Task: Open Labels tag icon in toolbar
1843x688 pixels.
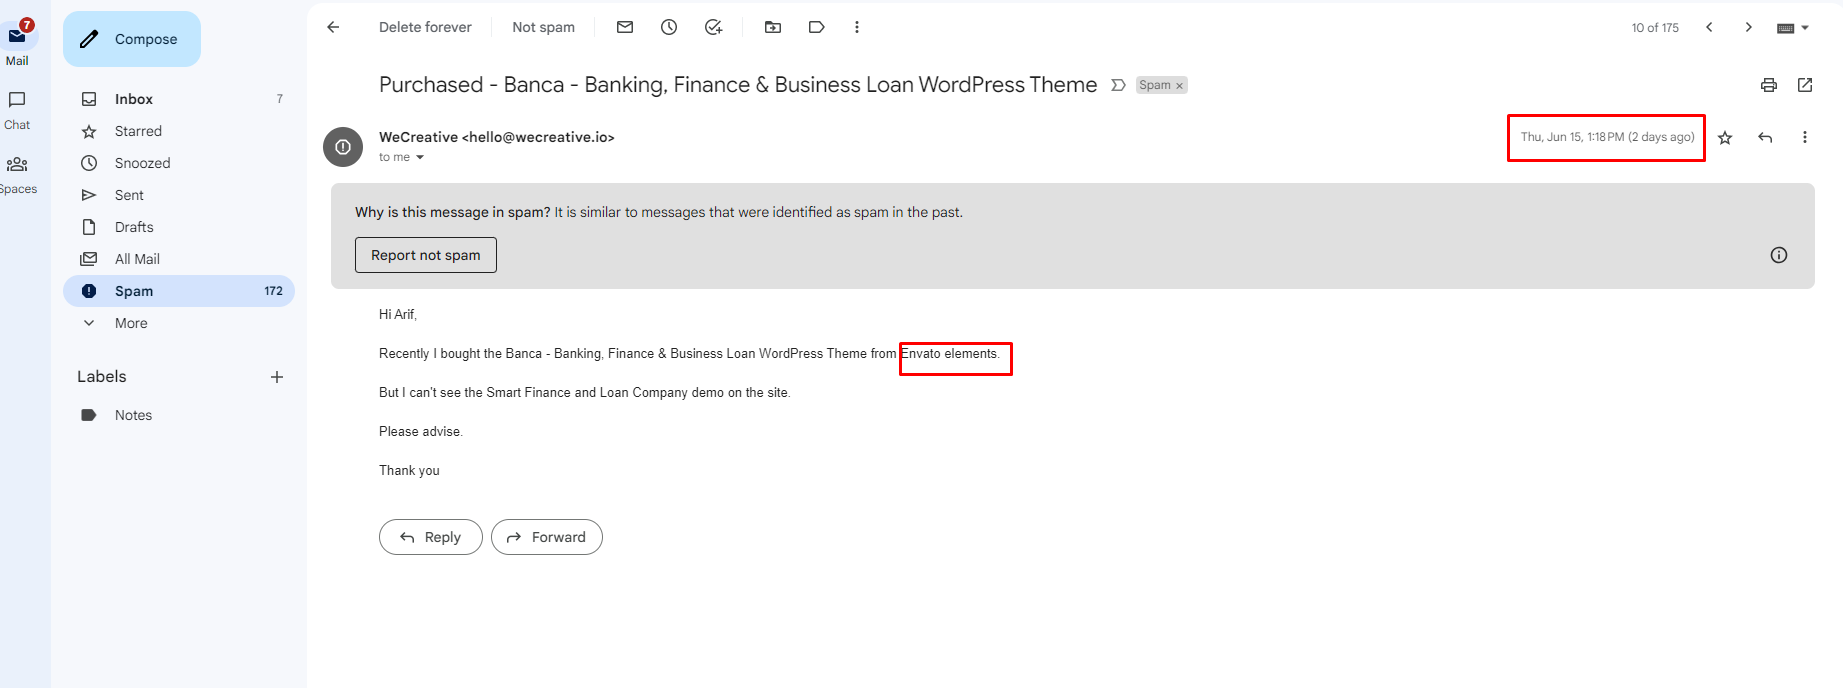Action: tap(817, 27)
